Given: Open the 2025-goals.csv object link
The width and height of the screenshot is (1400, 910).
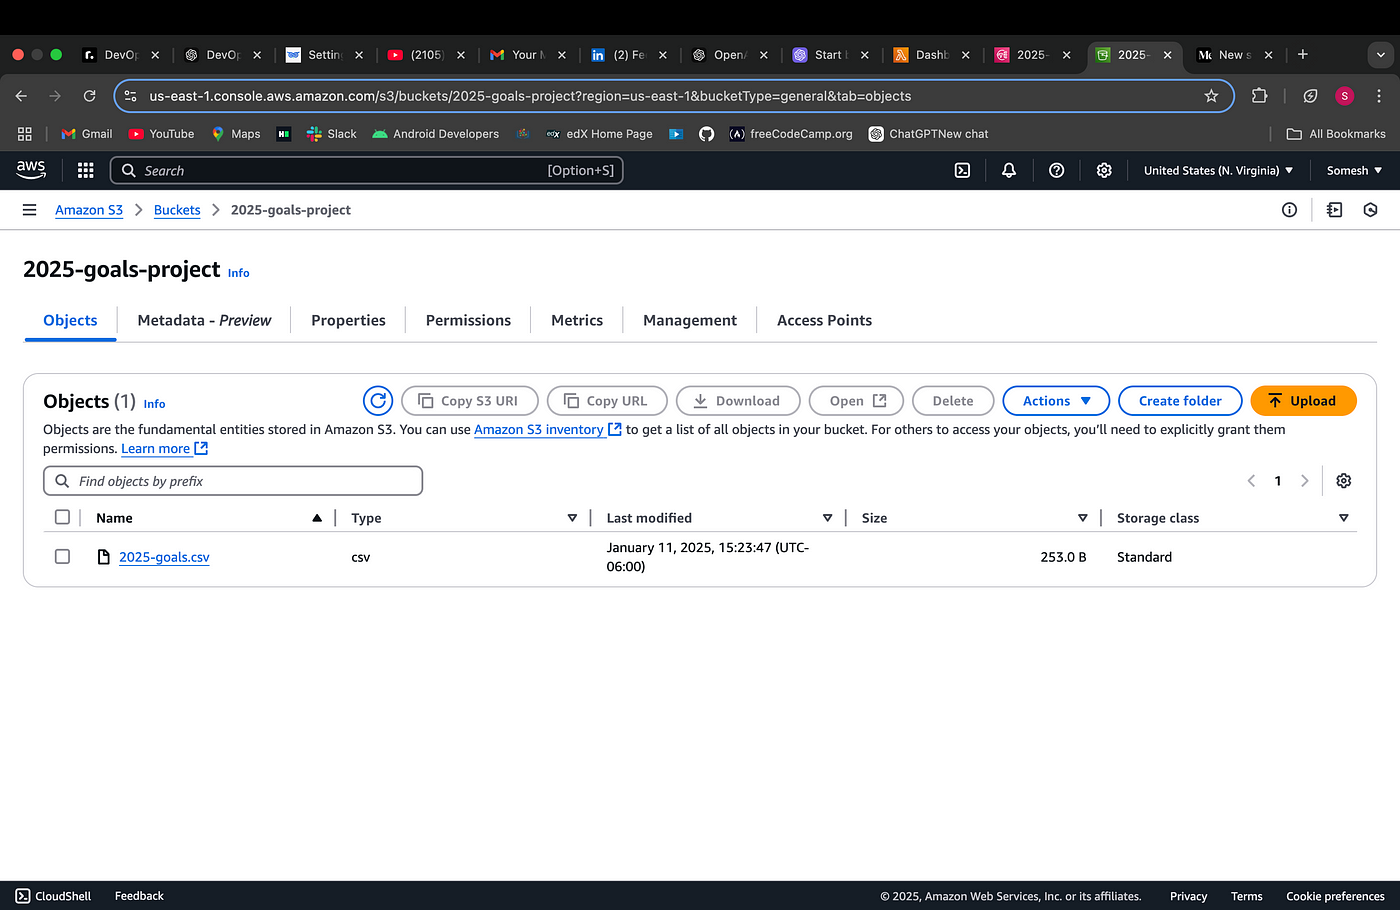Looking at the screenshot, I should tap(164, 557).
